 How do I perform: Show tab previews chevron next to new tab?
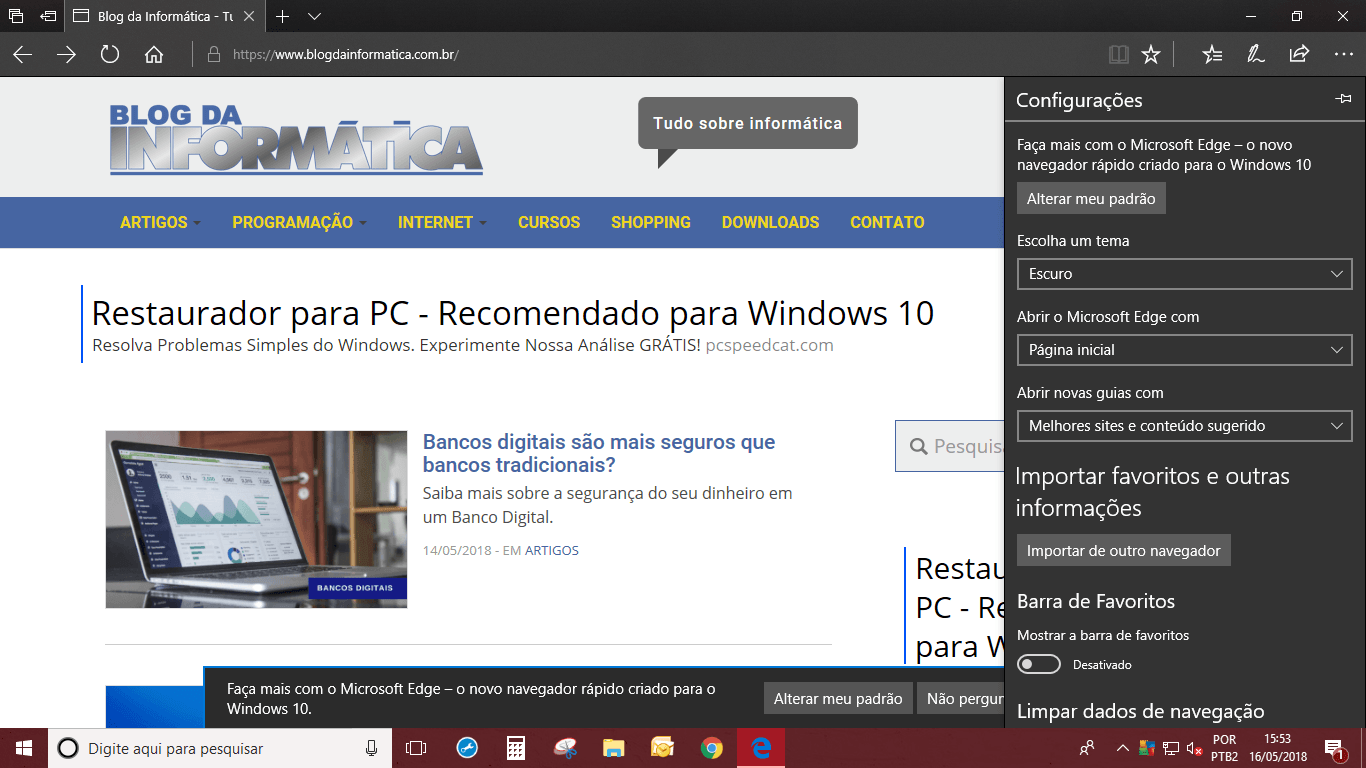pos(314,16)
